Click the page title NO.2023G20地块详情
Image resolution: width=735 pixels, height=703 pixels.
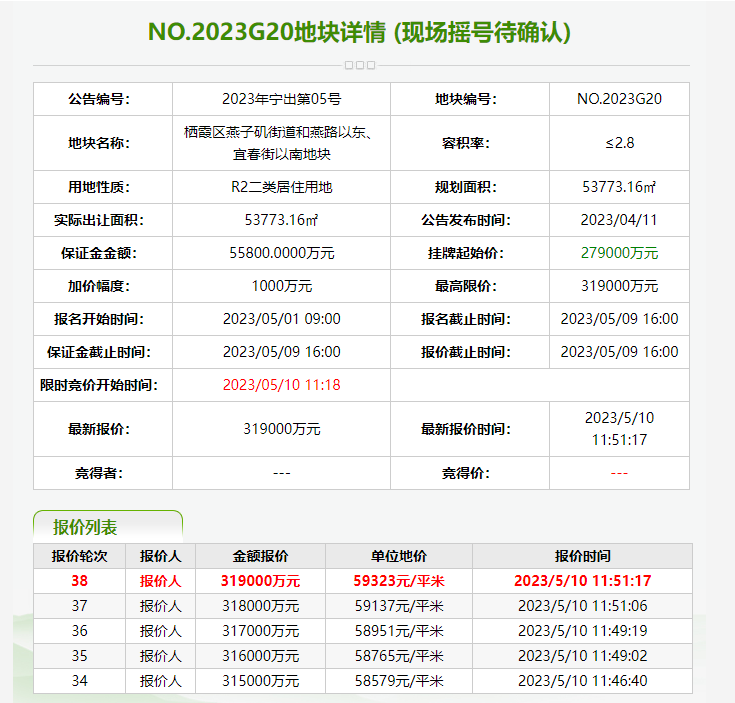tap(360, 31)
